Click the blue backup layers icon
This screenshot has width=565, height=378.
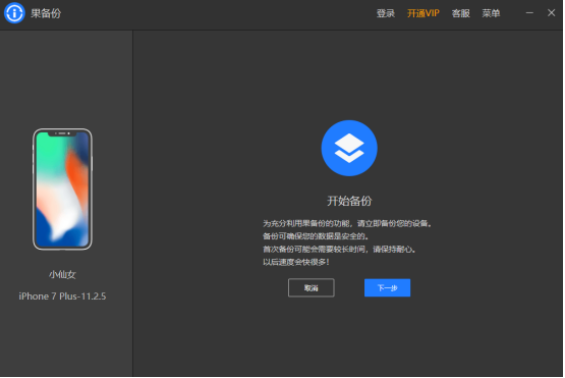pos(349,148)
